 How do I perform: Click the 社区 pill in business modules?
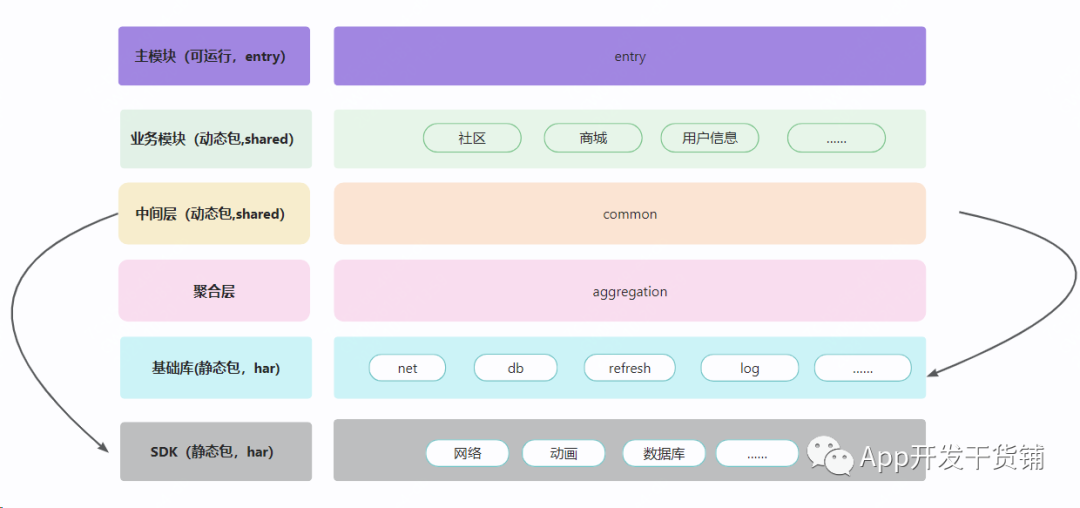(x=472, y=138)
